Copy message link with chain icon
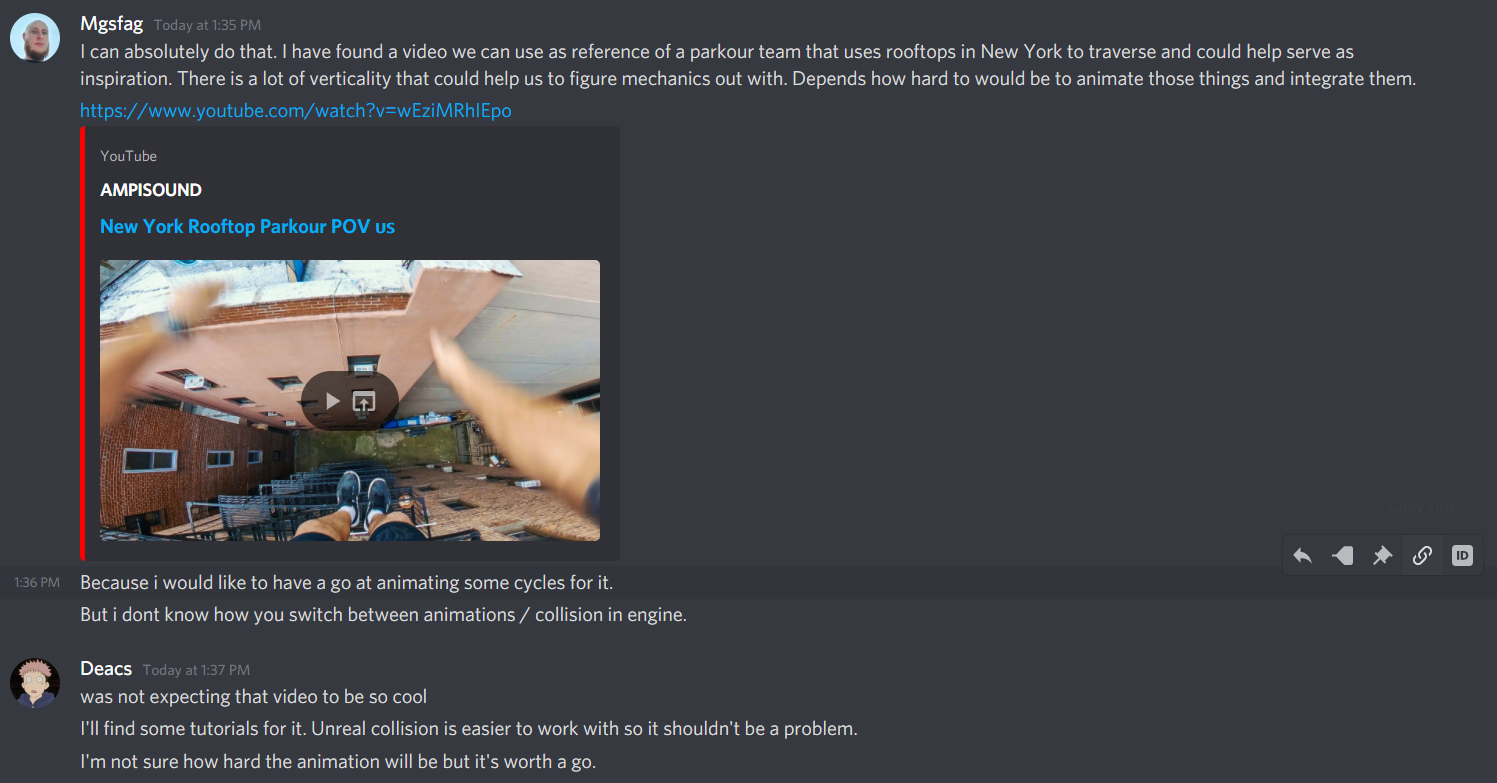The height and width of the screenshot is (783, 1497). click(1422, 556)
